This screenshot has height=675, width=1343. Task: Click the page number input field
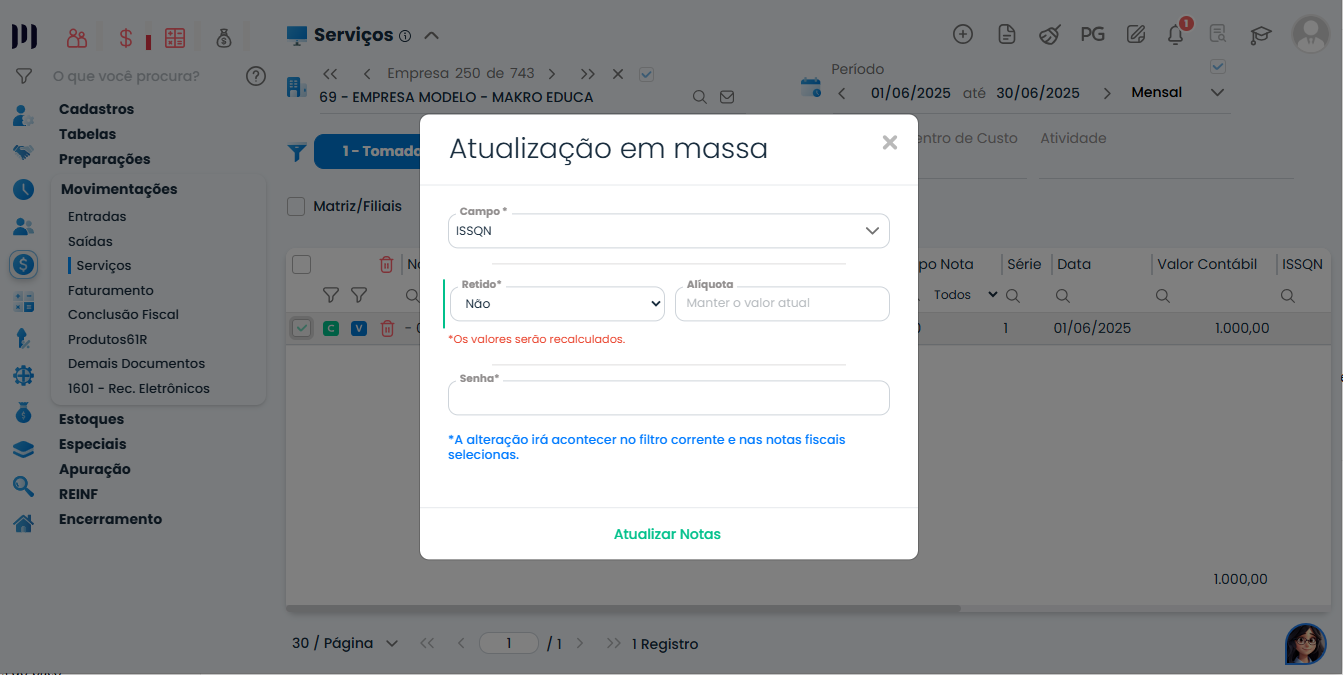click(x=509, y=643)
